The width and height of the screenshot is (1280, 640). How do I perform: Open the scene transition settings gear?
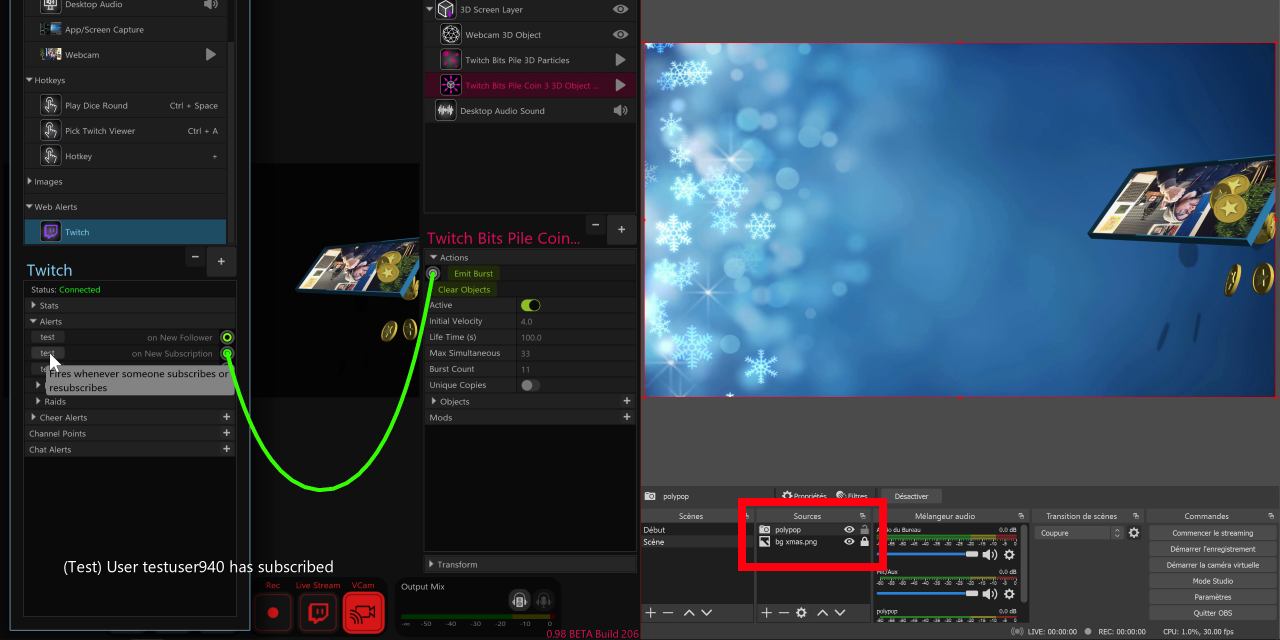(x=1134, y=533)
